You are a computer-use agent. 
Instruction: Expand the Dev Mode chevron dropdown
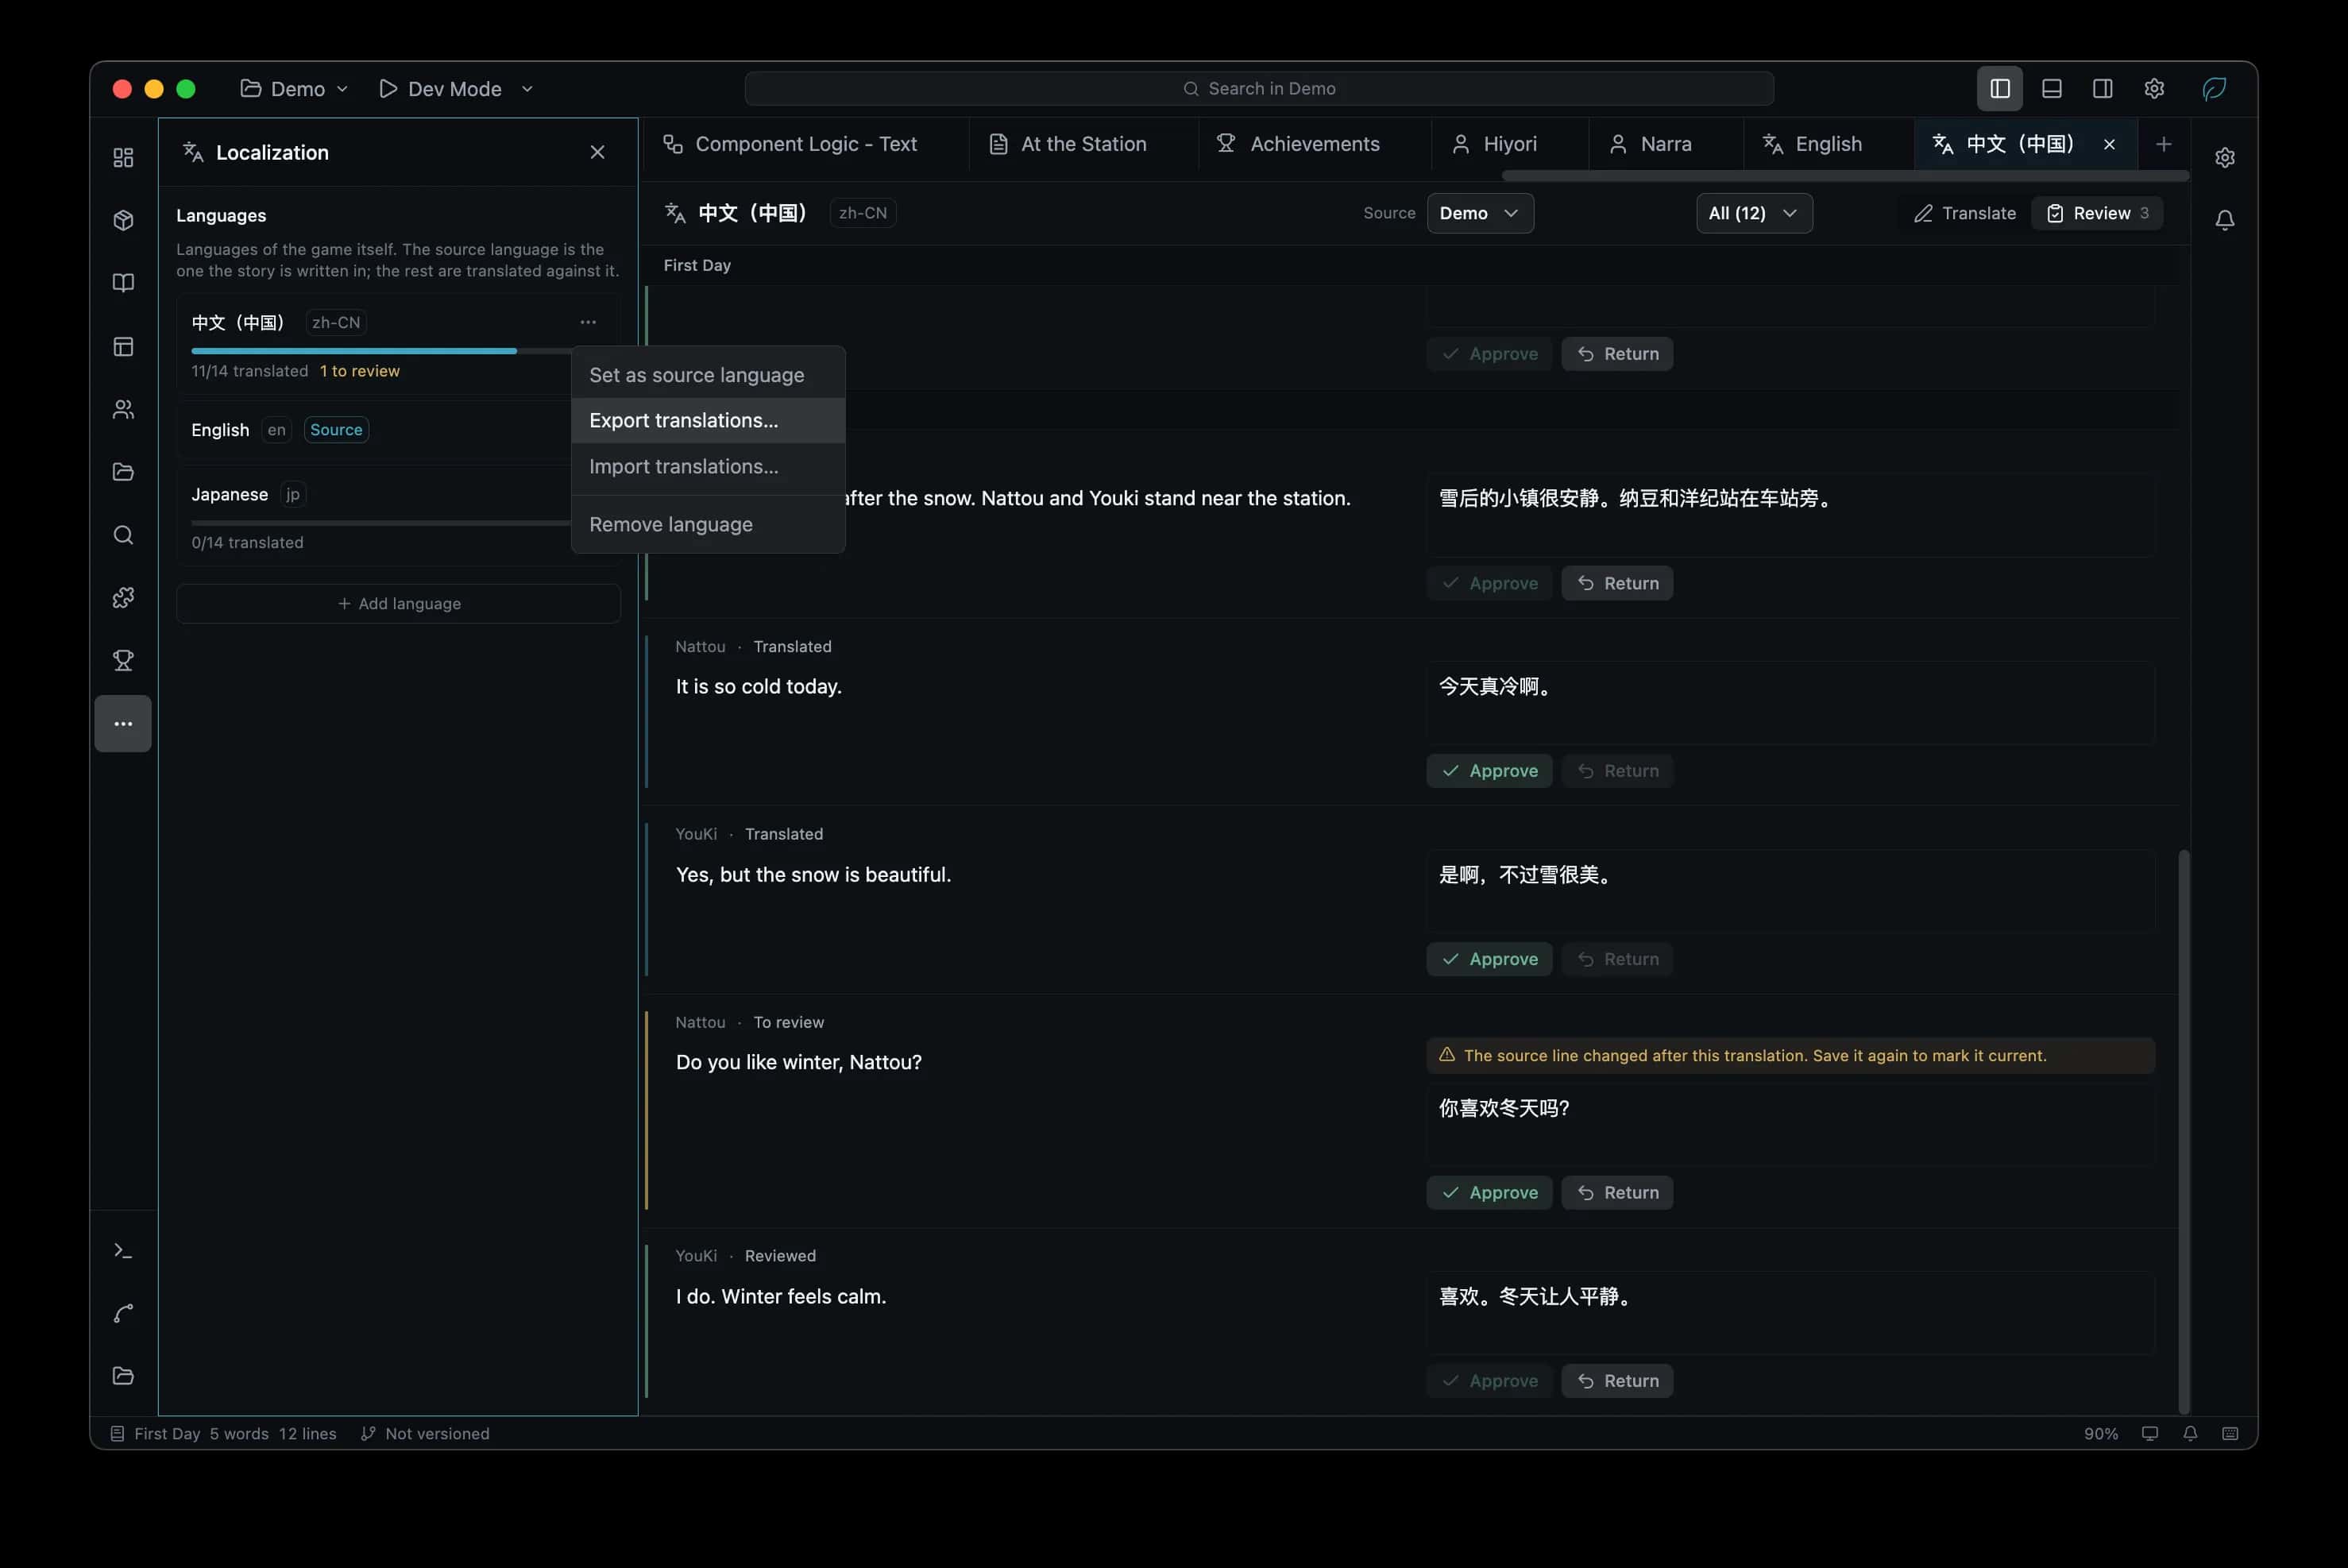527,88
